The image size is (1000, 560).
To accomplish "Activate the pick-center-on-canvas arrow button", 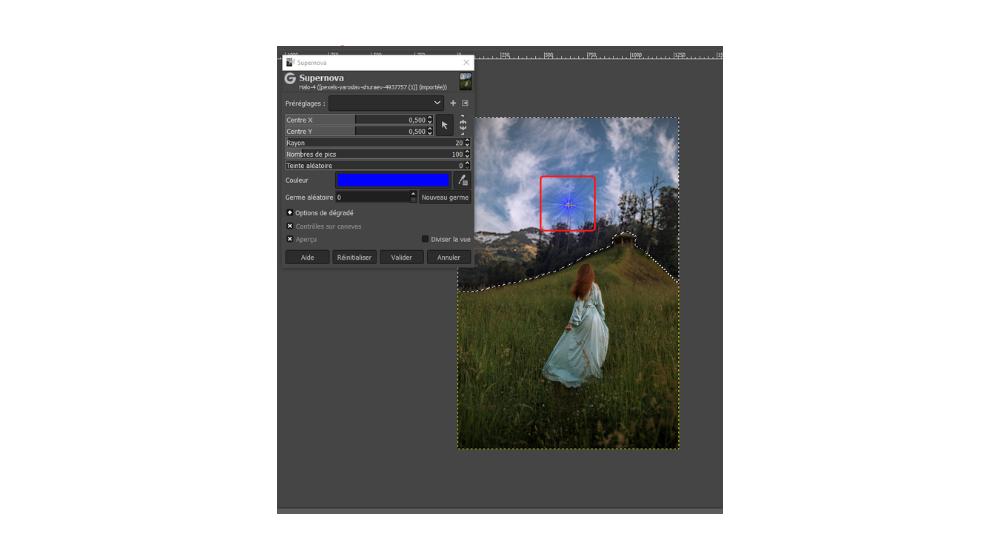I will pos(445,126).
